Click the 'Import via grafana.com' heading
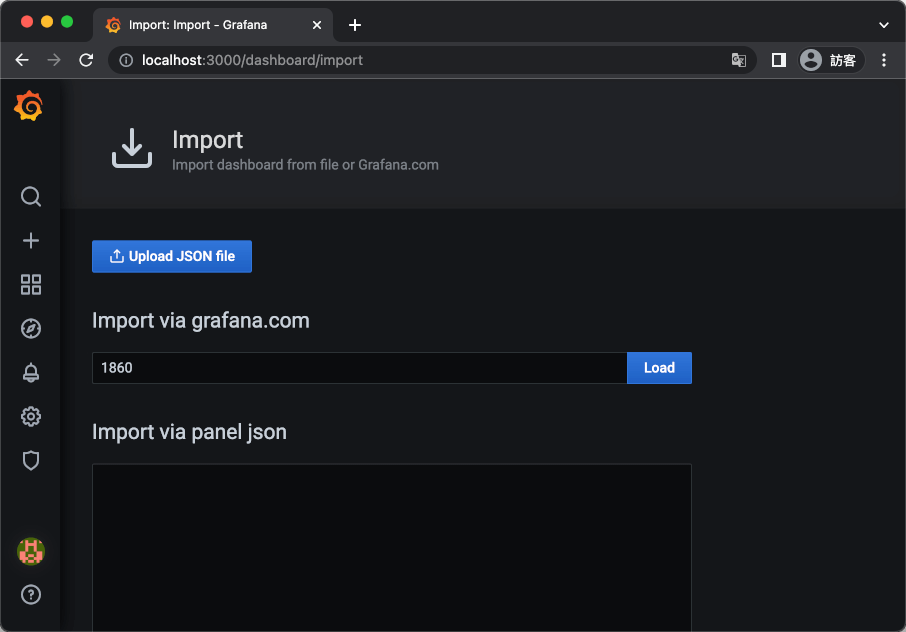The image size is (906, 632). [x=200, y=321]
